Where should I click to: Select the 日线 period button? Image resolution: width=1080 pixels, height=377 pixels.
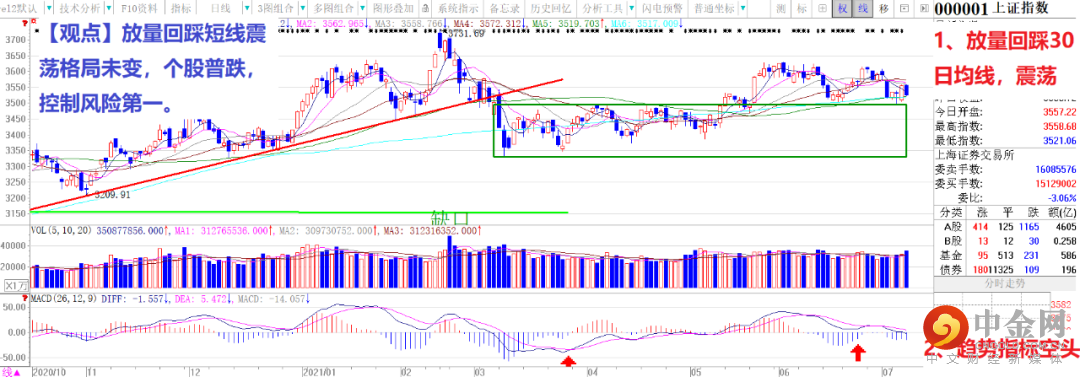point(220,8)
